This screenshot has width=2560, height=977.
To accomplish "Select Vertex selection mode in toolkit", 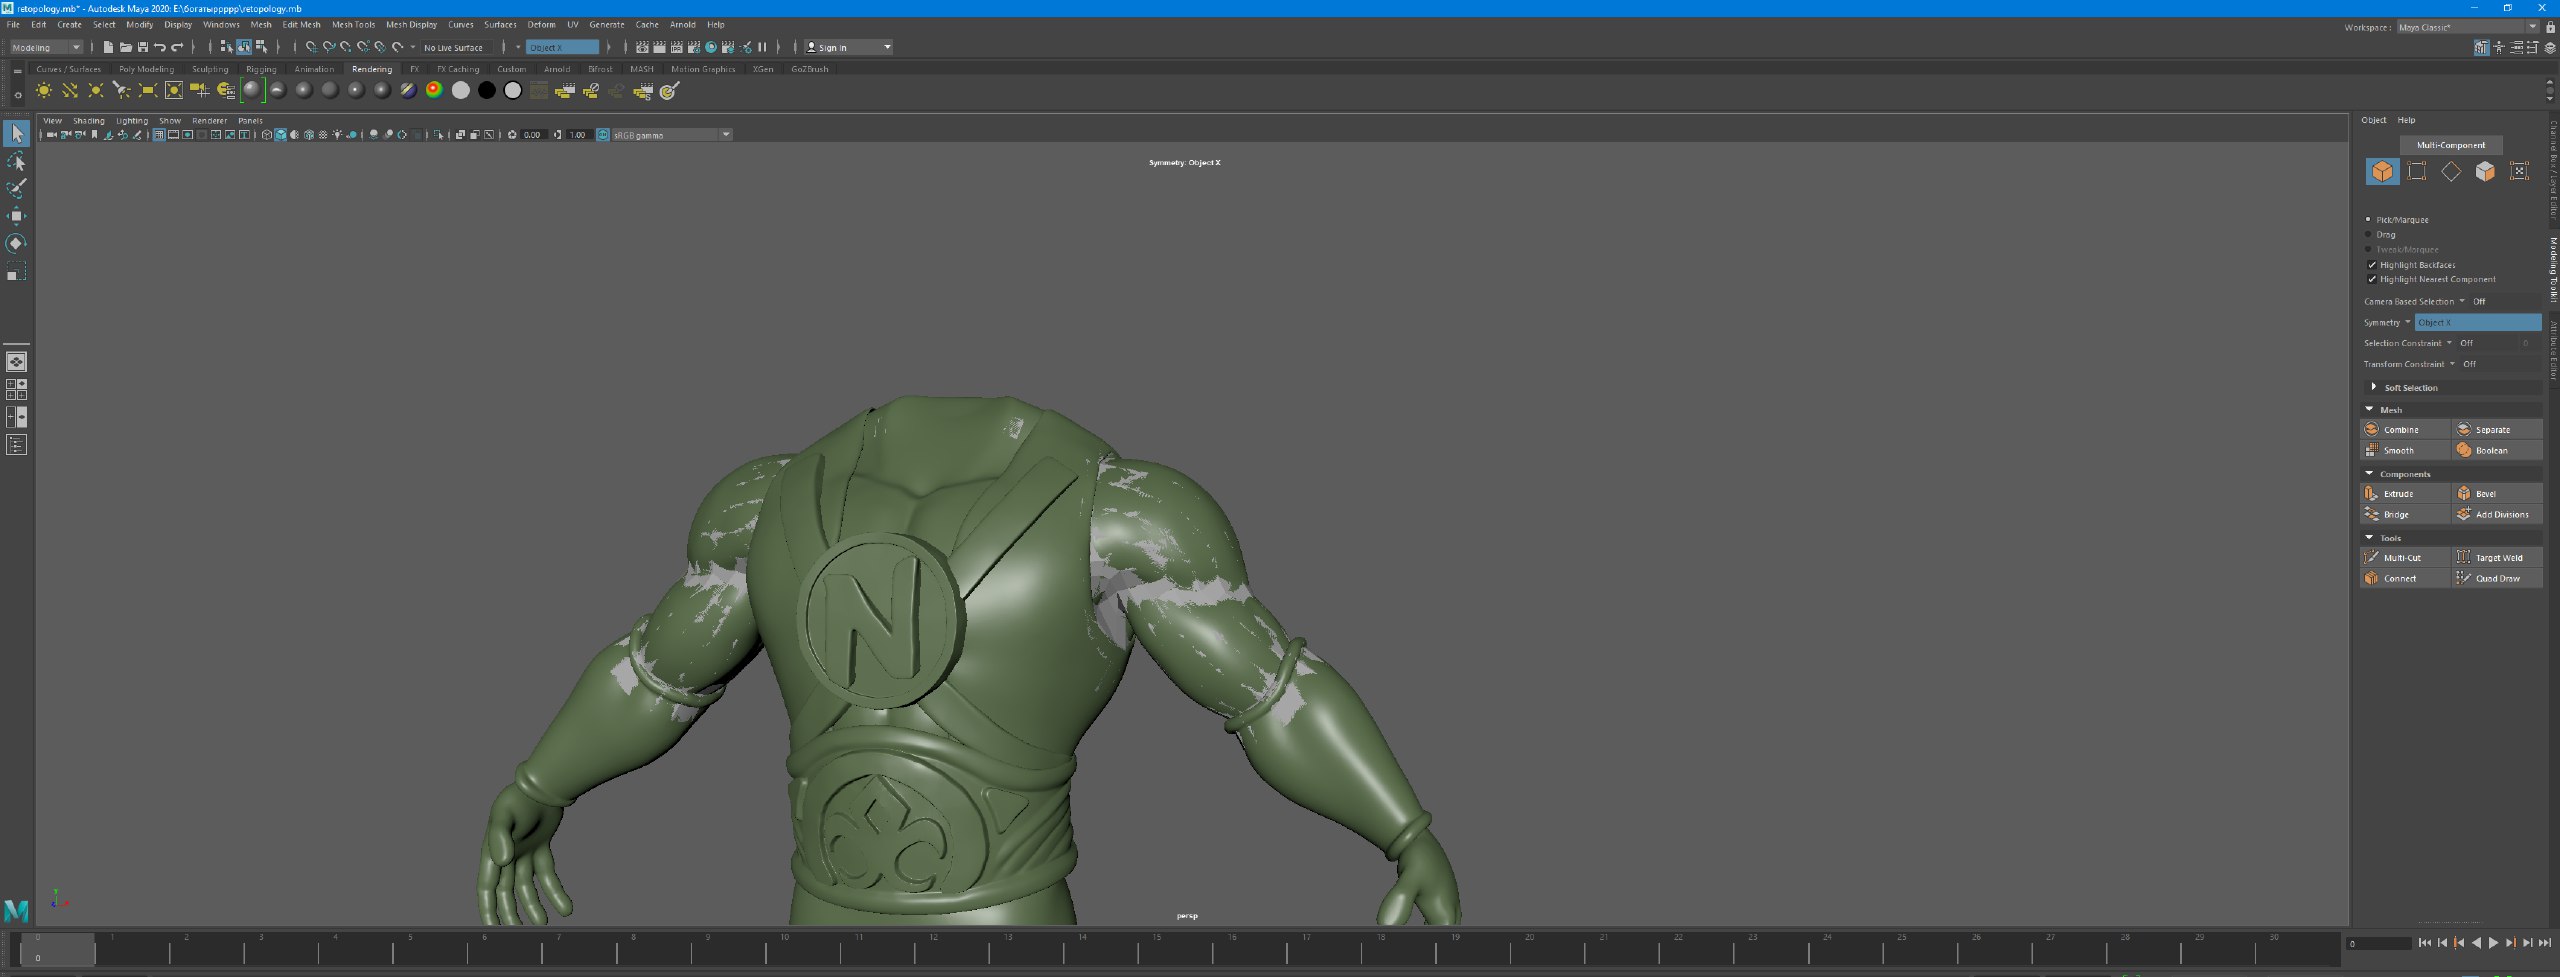I will click(x=2417, y=171).
